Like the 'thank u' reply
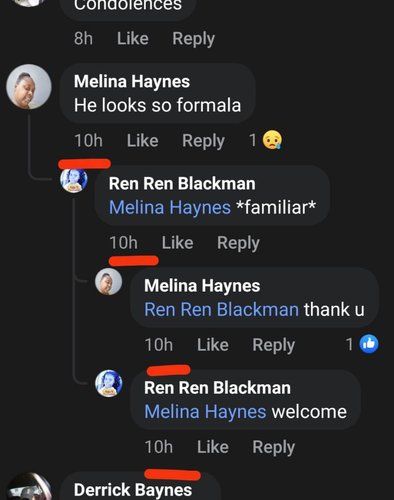The image size is (394, 500). click(213, 344)
